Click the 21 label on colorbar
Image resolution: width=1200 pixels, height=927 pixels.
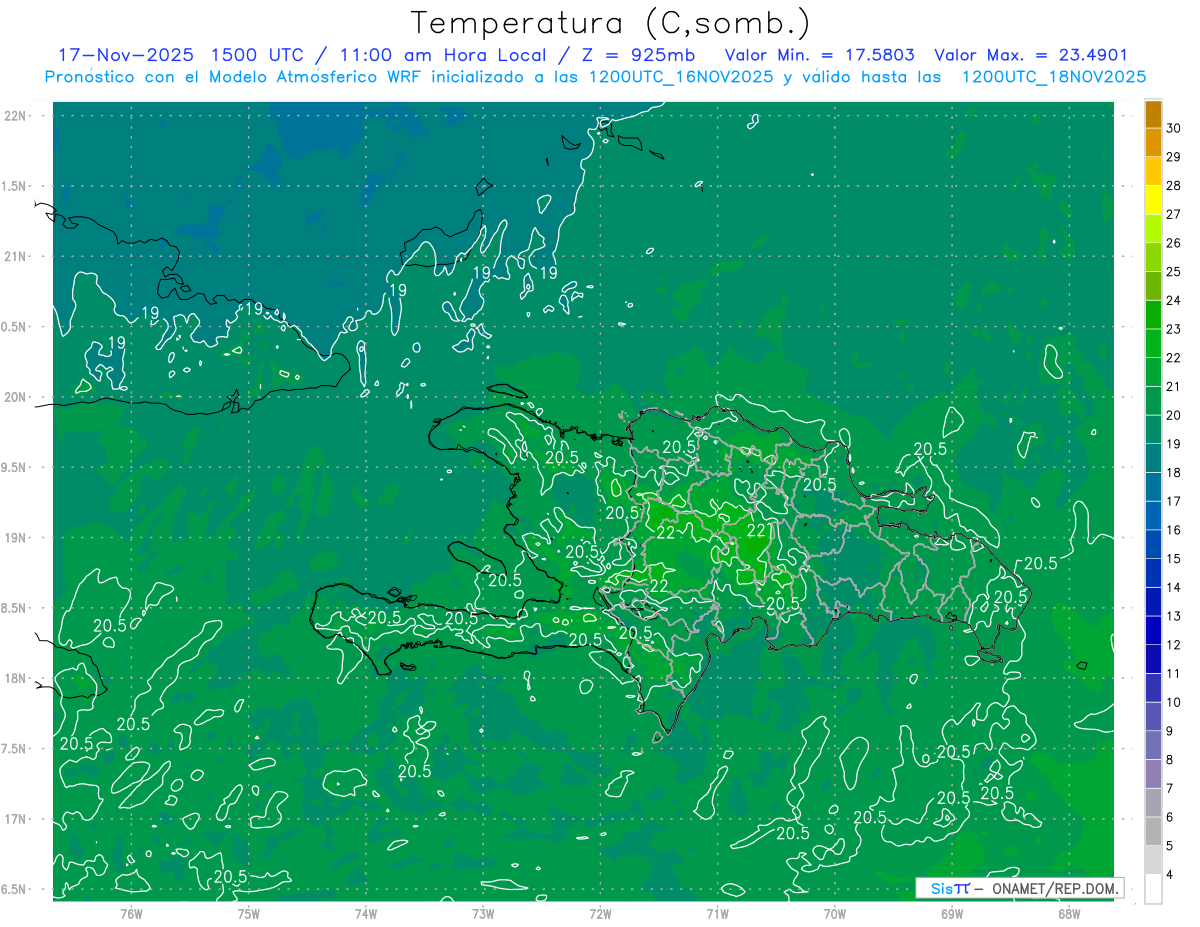tap(1174, 386)
